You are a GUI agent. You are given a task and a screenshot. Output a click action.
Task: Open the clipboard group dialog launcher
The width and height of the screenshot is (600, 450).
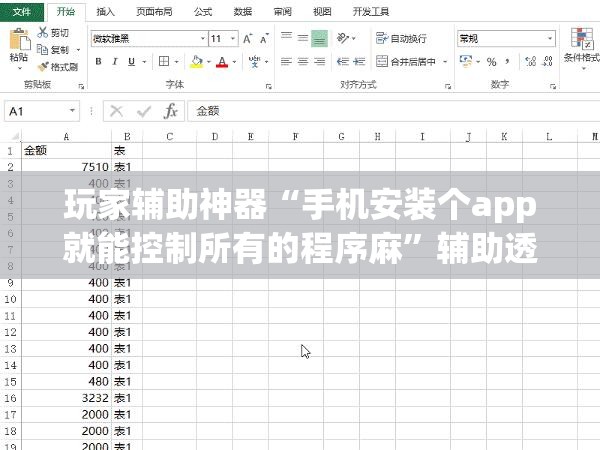81,86
